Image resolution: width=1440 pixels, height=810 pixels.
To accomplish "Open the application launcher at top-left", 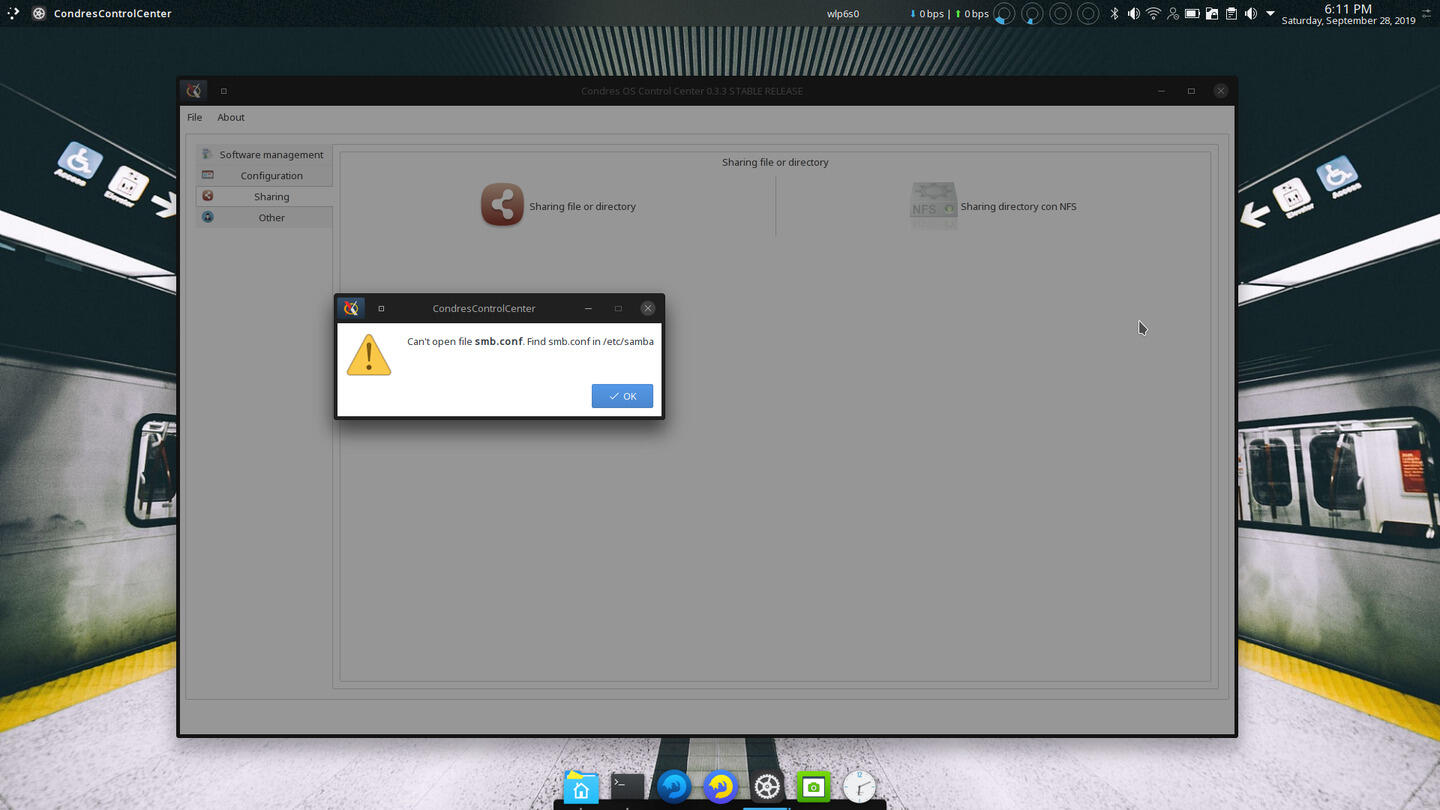I will [x=12, y=14].
